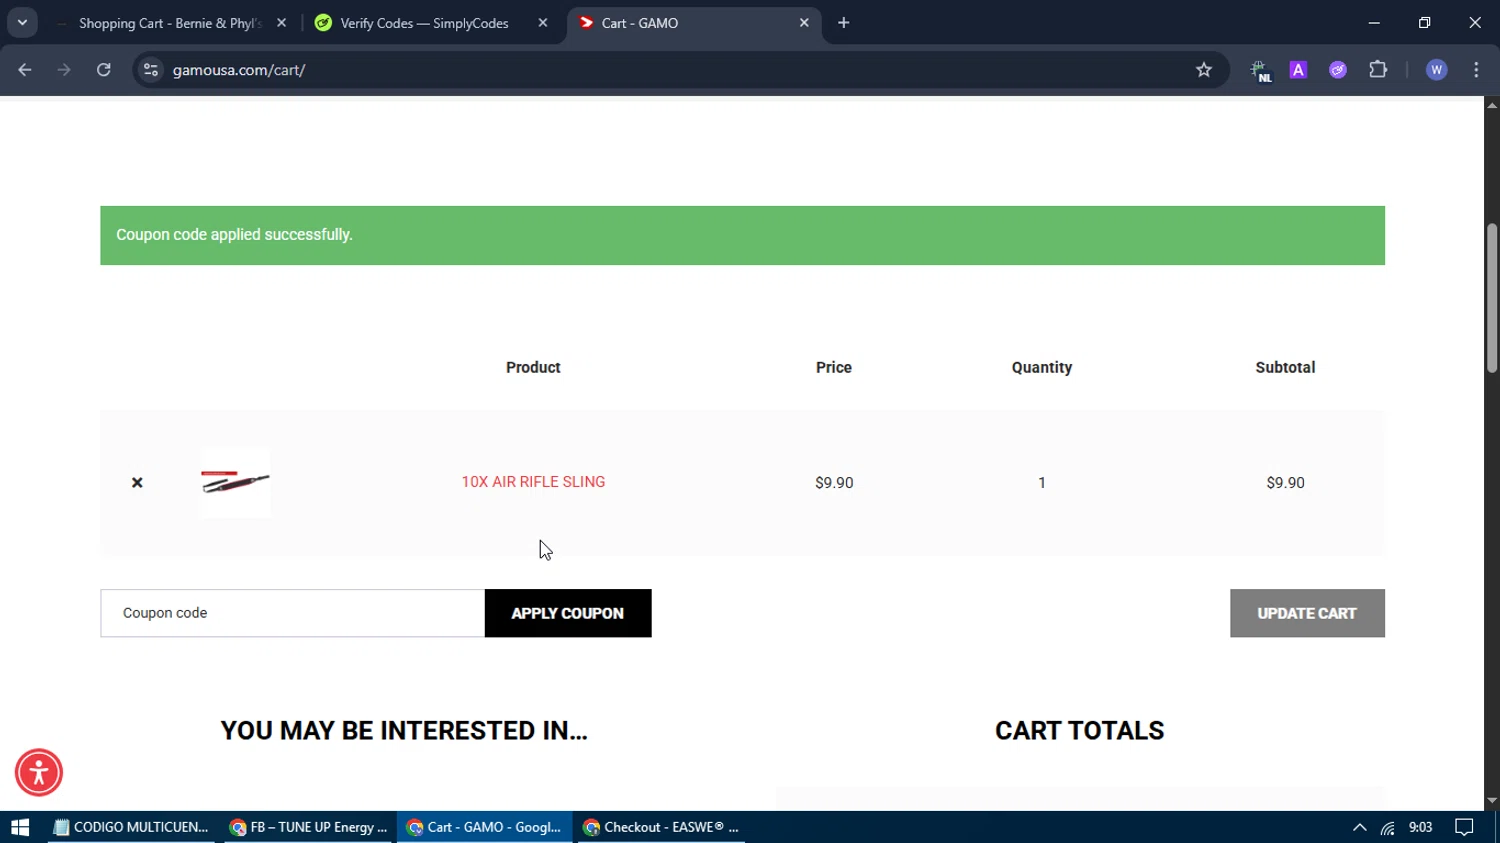The height and width of the screenshot is (843, 1500).
Task: Switch to the Shopping Cart - Bernie & Phyl's tab
Action: 168,23
